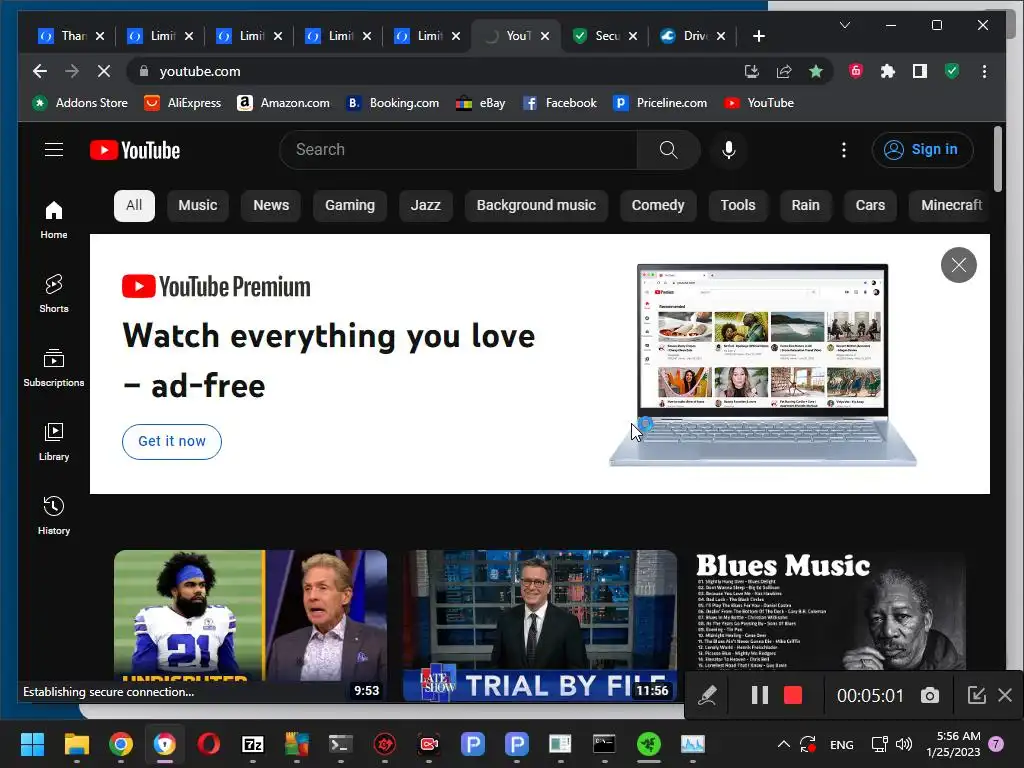The image size is (1024, 768).
Task: Open the AliExpress bookmark
Action: (183, 103)
